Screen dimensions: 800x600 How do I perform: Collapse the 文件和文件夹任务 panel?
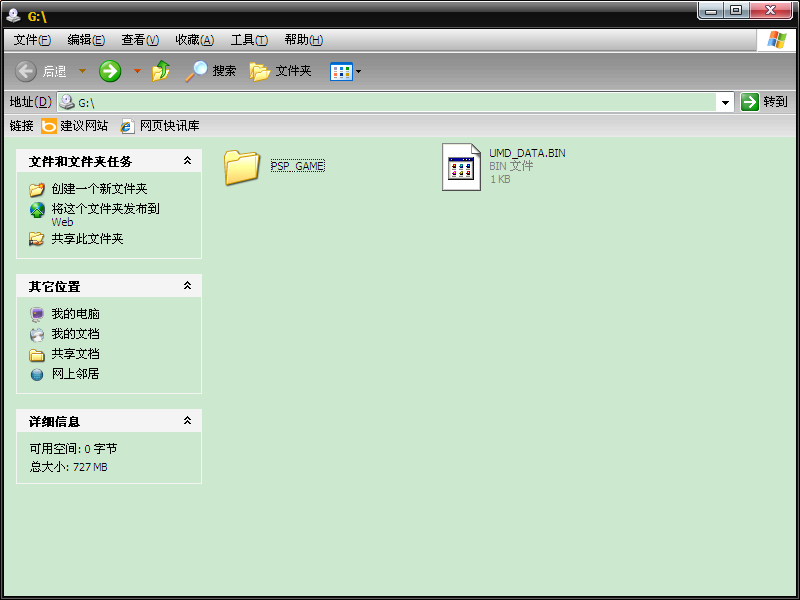coord(187,161)
